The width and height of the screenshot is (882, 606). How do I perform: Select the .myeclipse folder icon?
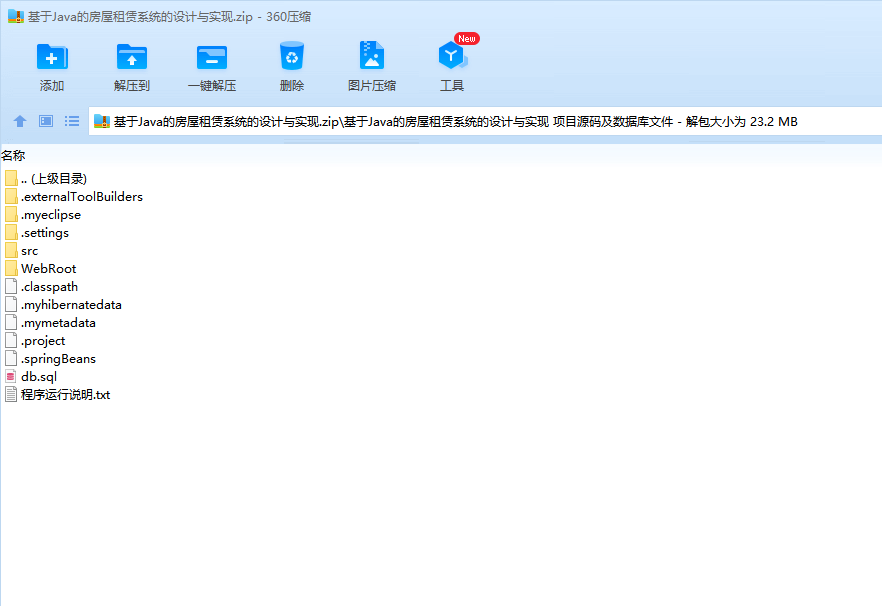tap(11, 214)
